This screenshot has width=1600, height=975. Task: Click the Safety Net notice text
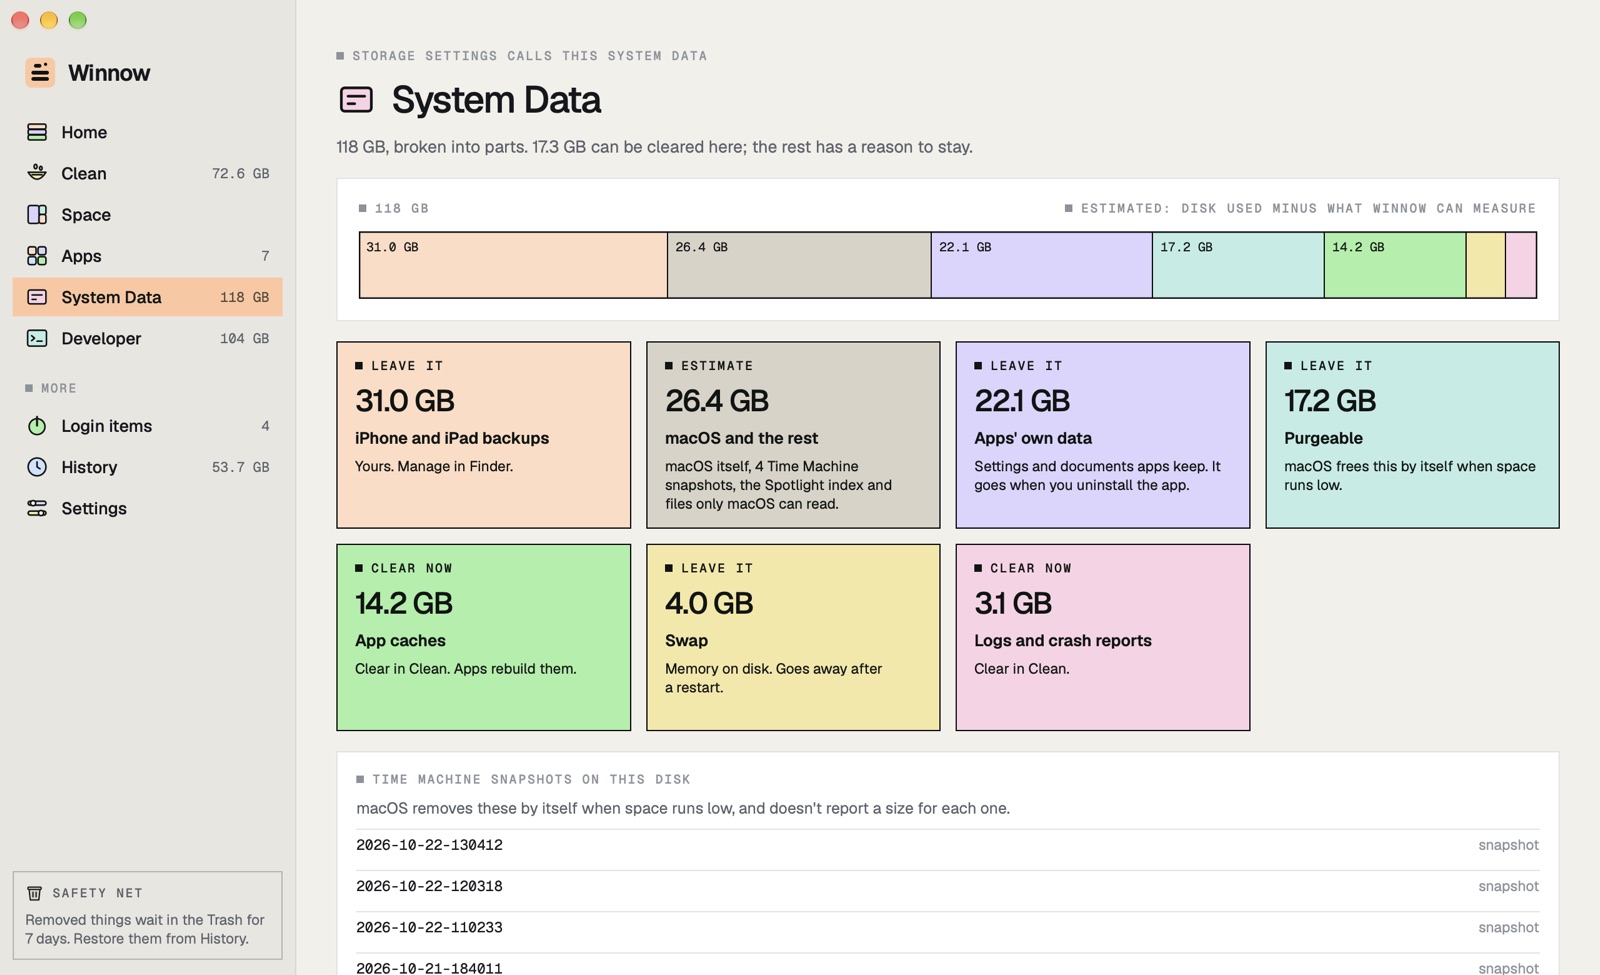[x=145, y=929]
